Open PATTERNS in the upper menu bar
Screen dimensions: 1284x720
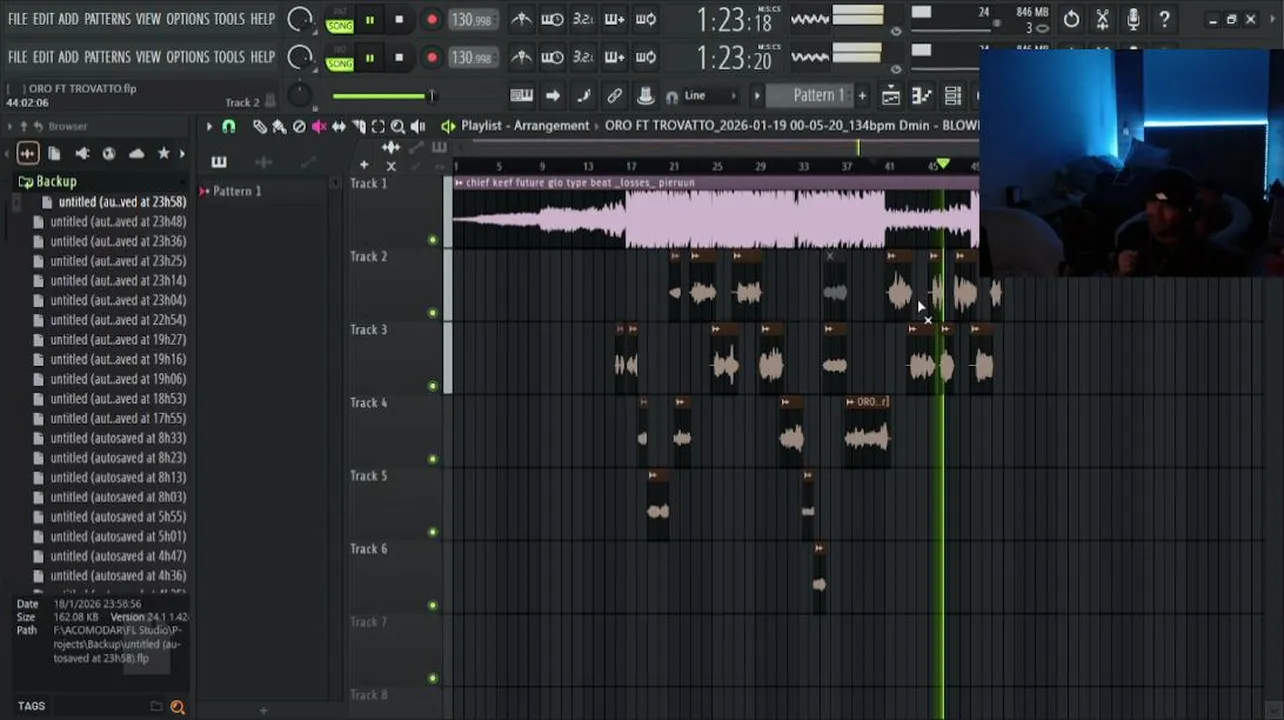click(107, 19)
